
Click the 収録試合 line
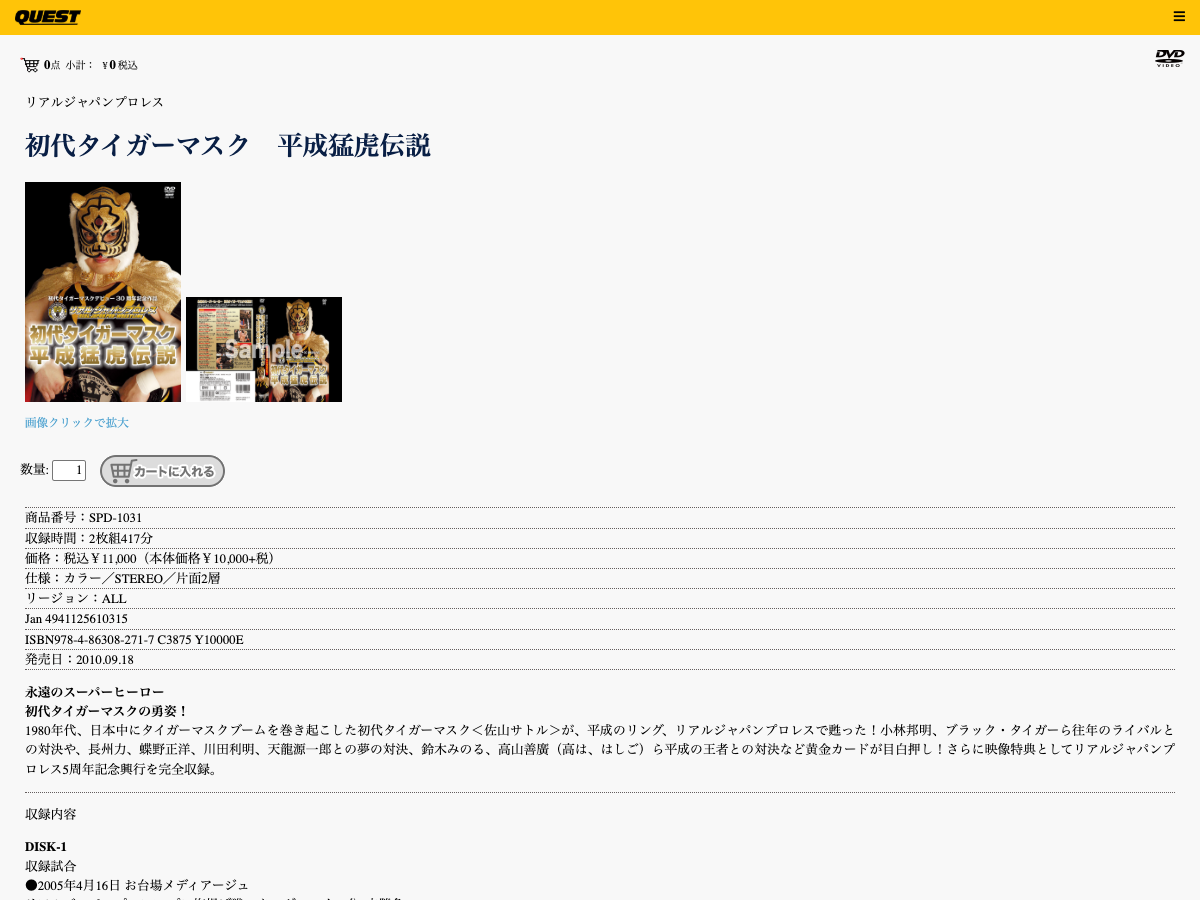(x=51, y=866)
